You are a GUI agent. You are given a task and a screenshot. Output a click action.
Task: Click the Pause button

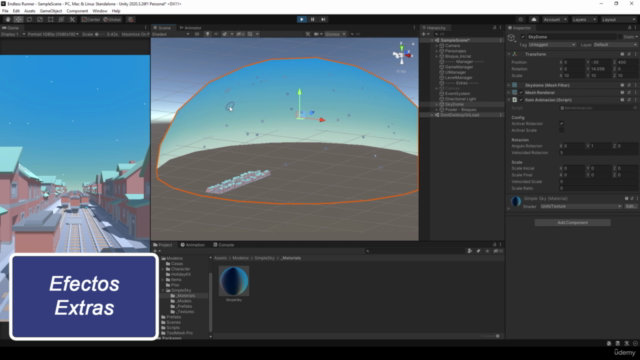click(x=313, y=19)
